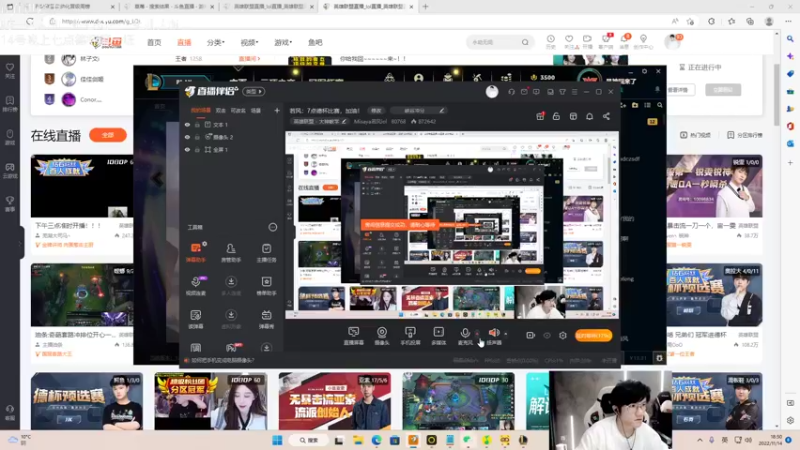
Task: Expand 分类 dropdown in Douyu navigation
Action: (x=216, y=42)
